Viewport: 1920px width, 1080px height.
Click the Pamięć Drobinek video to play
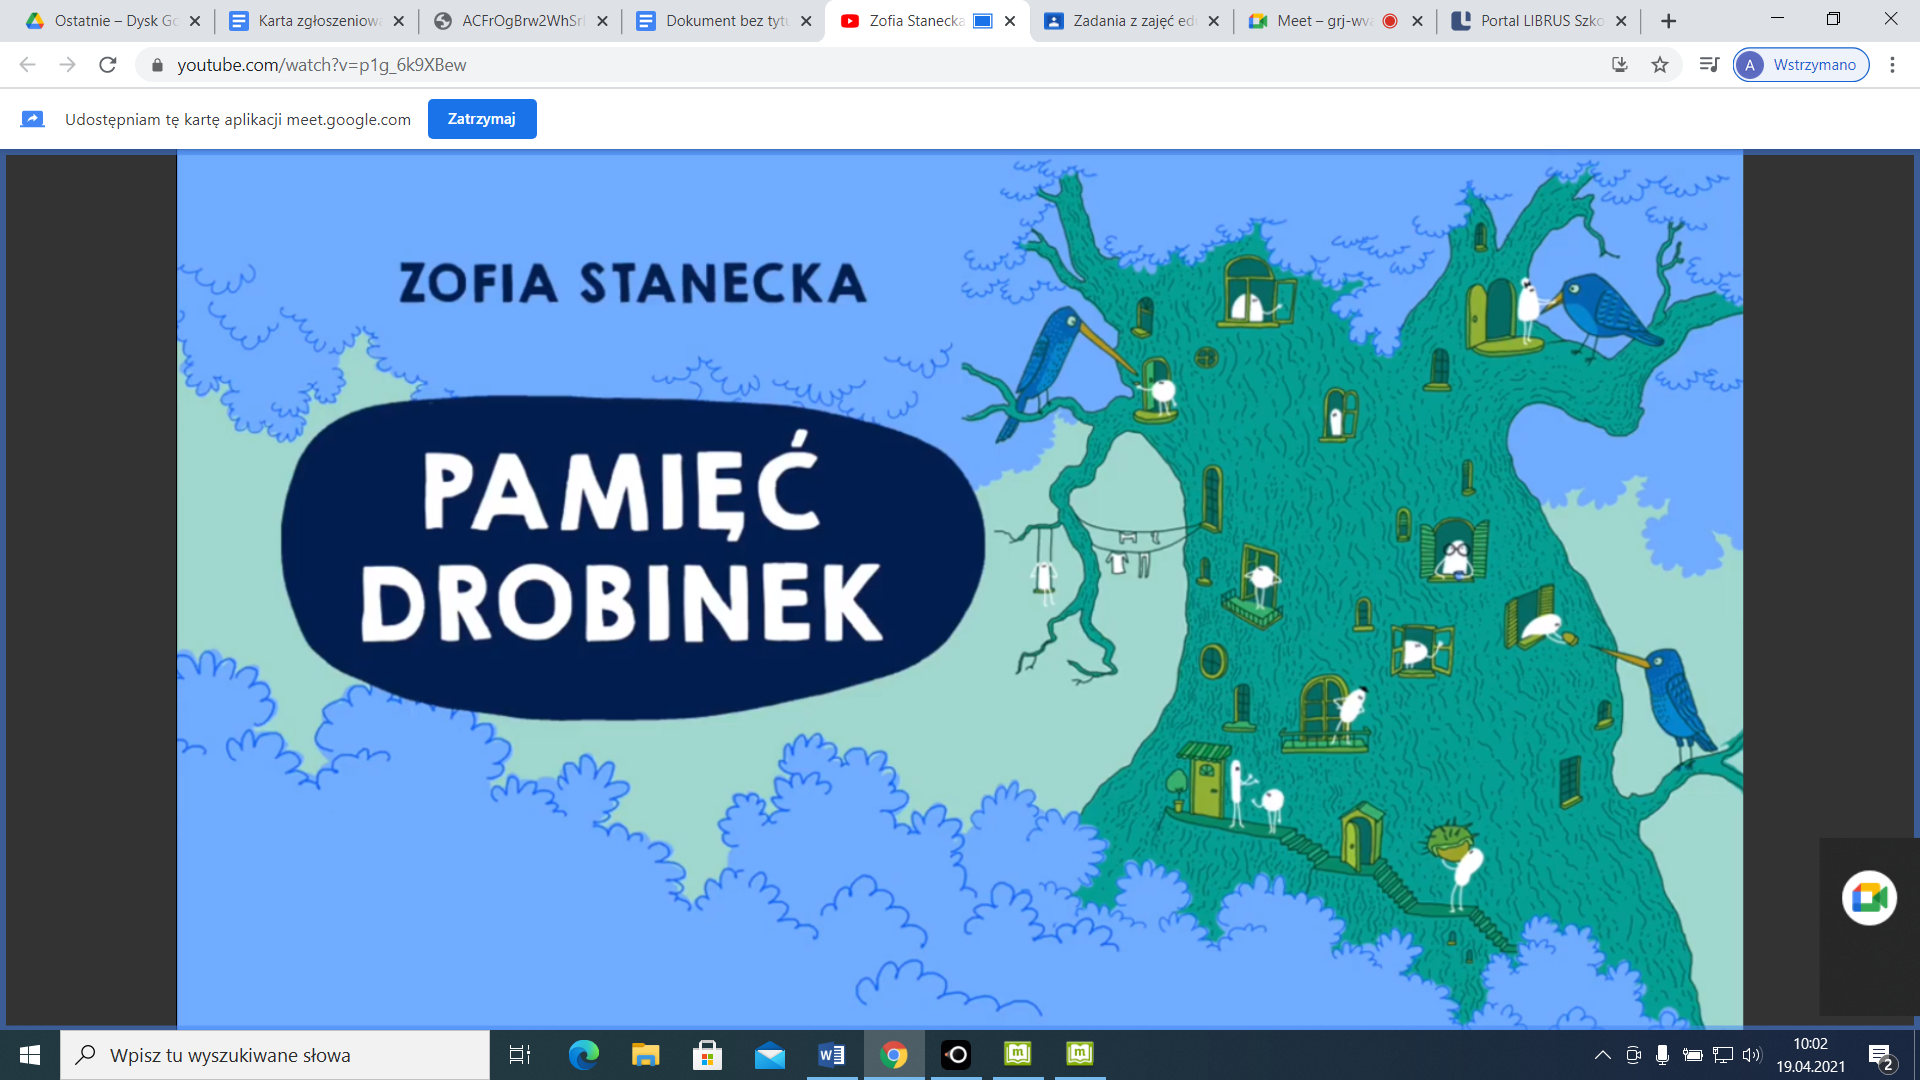(x=959, y=589)
